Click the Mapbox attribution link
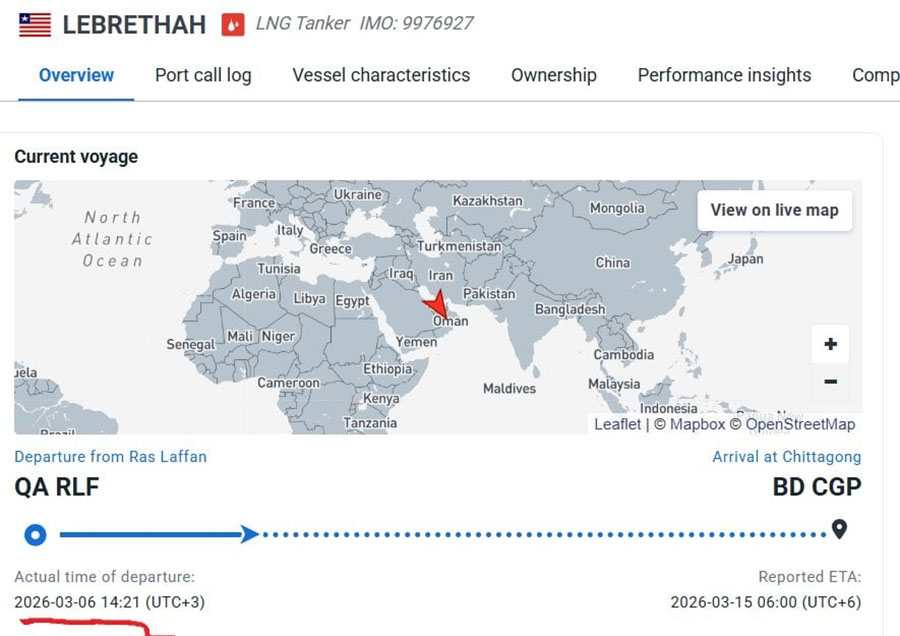This screenshot has width=900, height=636. coord(697,424)
